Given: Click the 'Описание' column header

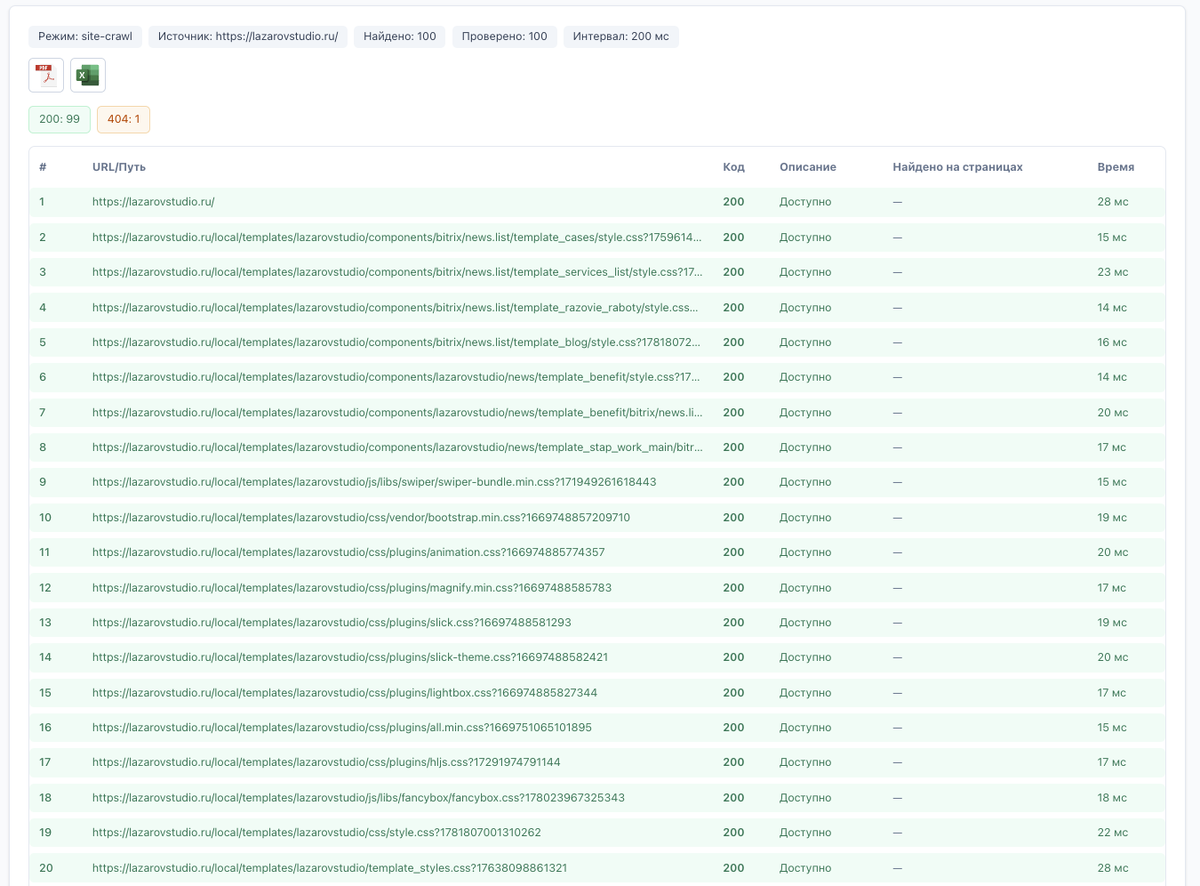Looking at the screenshot, I should (808, 167).
